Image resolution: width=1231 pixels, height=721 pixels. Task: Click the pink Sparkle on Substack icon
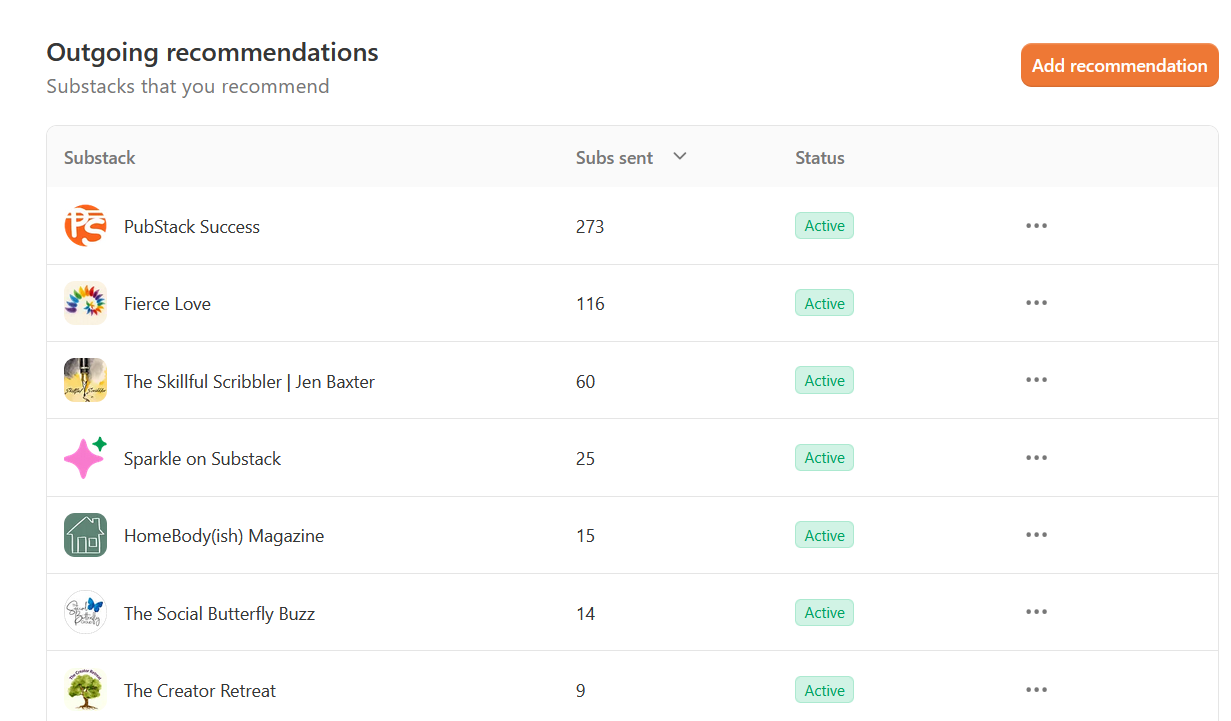point(85,458)
